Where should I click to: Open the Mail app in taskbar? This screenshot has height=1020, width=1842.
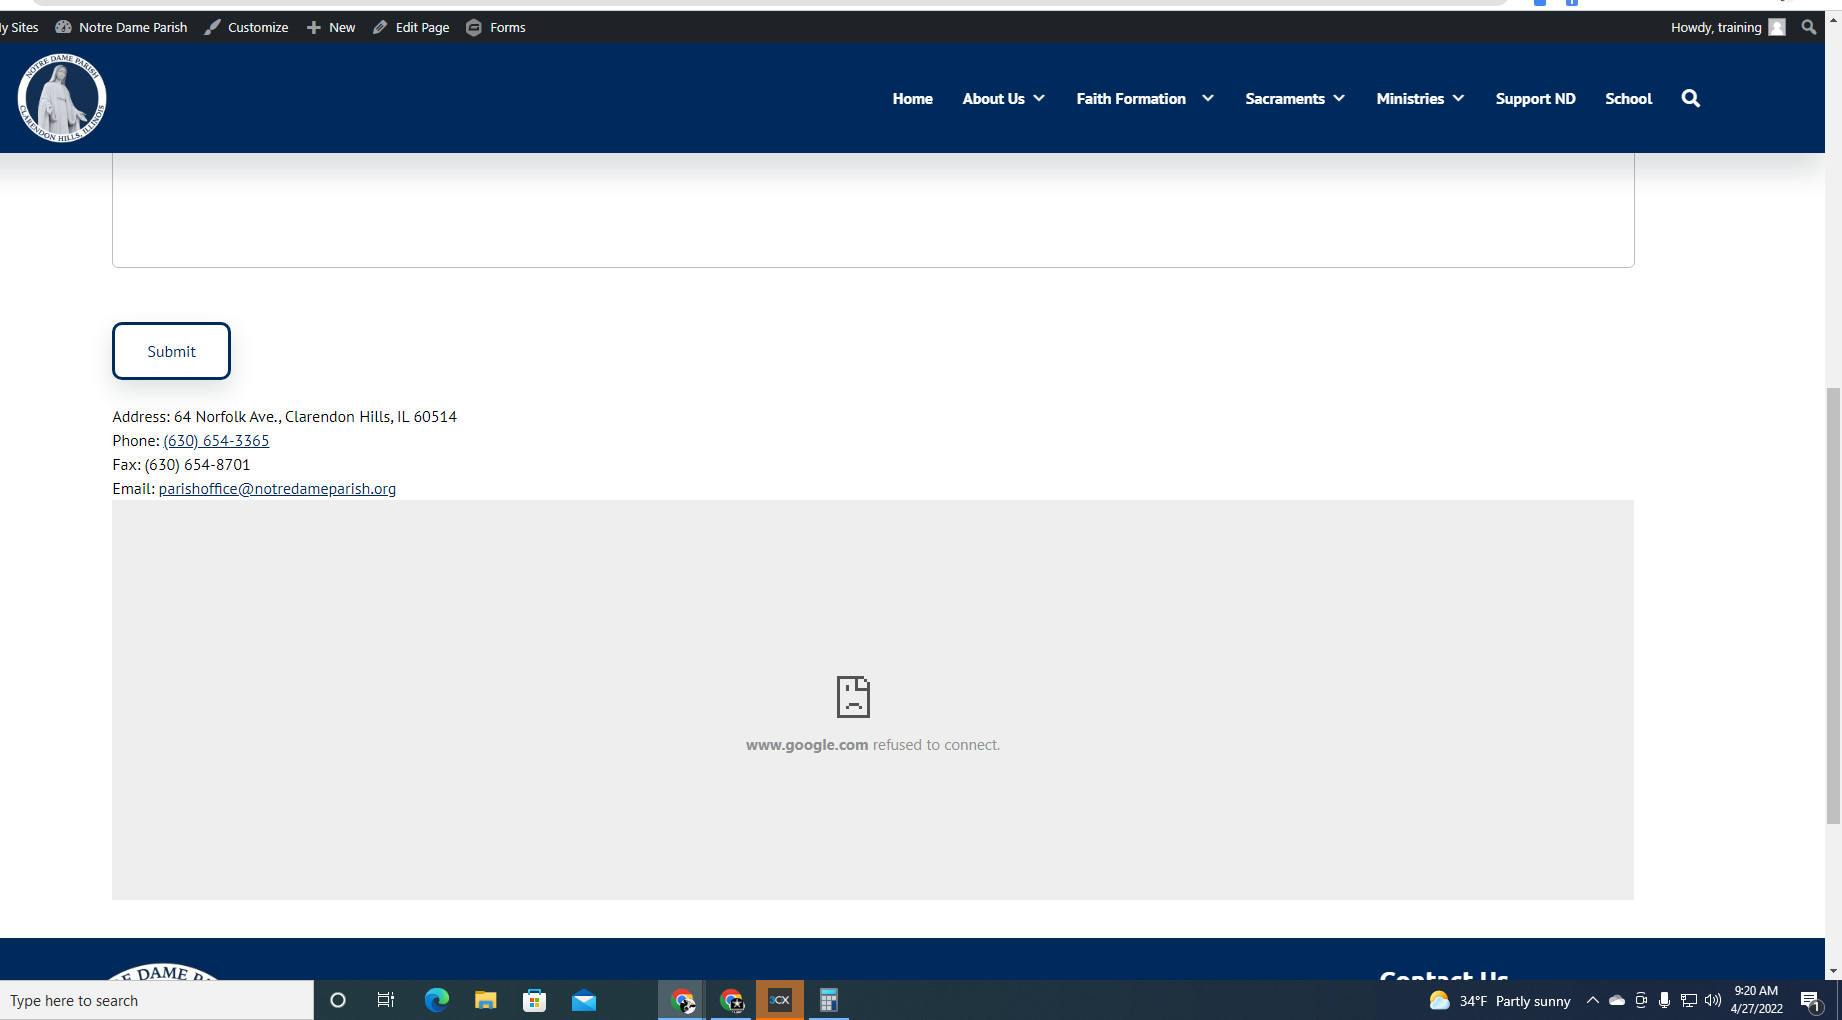coord(584,1000)
